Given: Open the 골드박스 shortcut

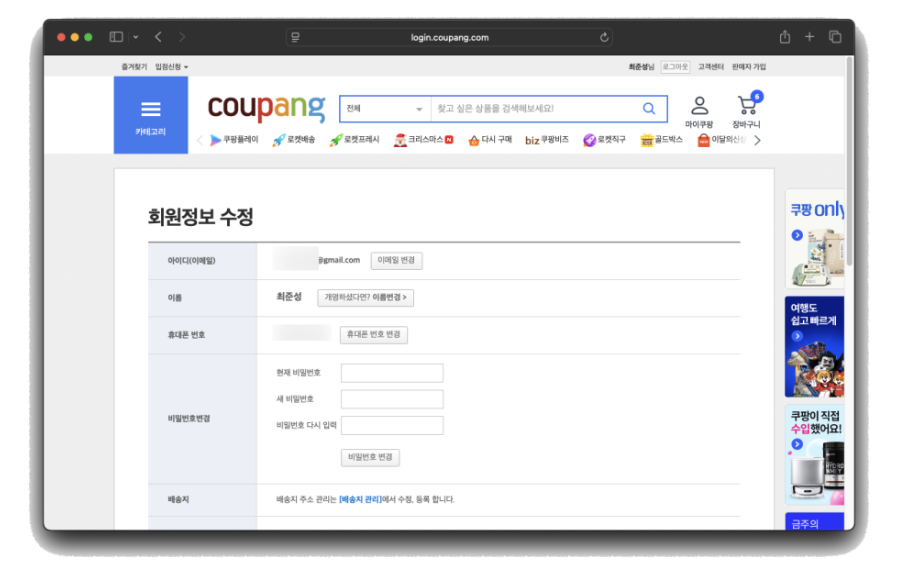Looking at the screenshot, I should click(661, 140).
